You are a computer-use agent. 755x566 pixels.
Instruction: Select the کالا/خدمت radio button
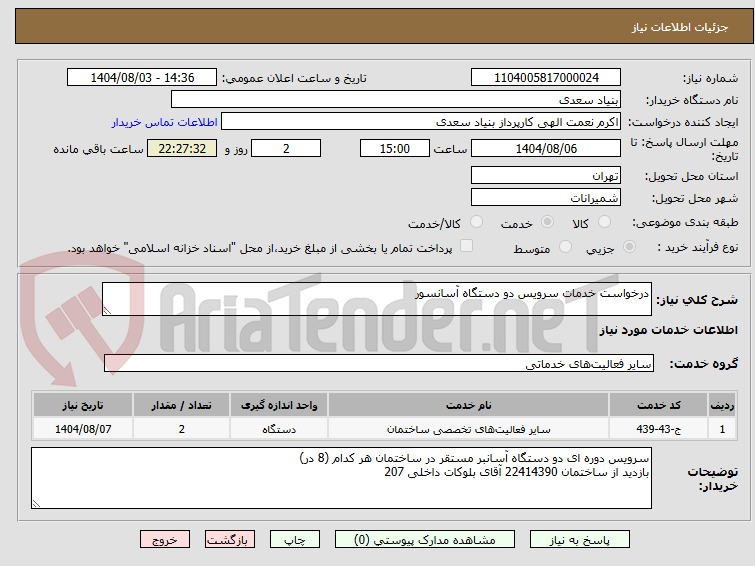476,222
